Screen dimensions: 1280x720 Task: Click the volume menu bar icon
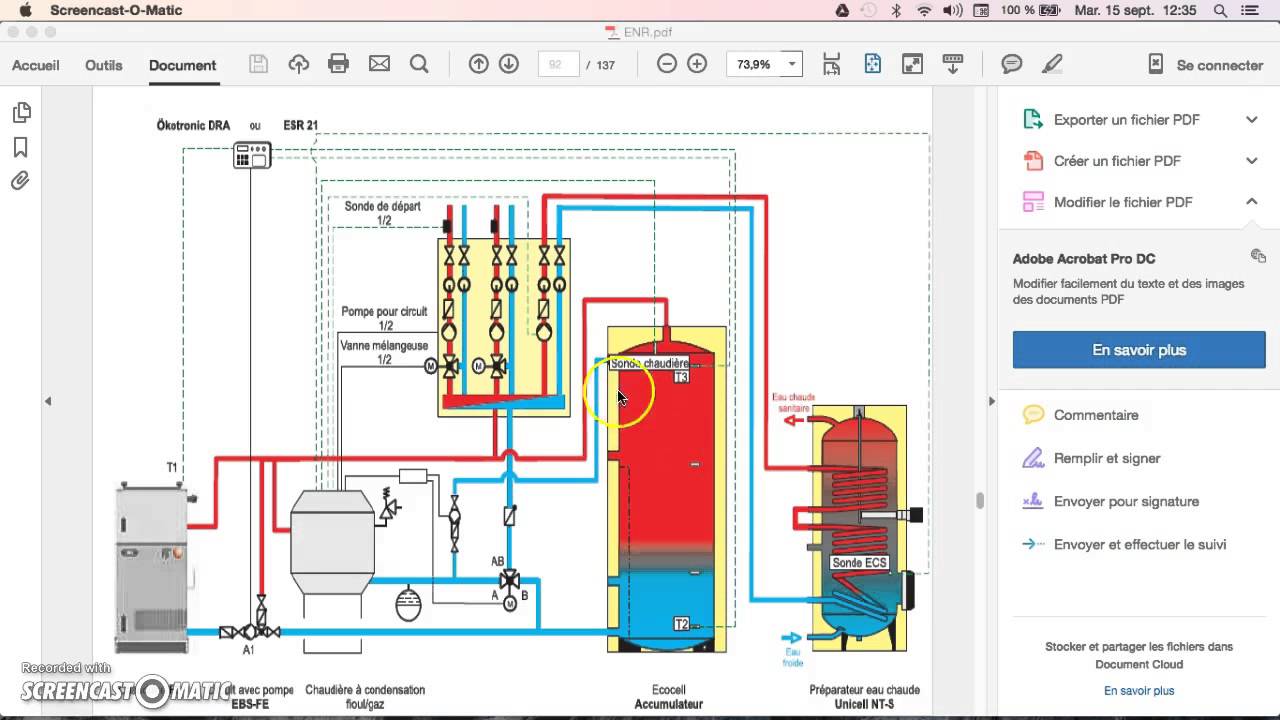coord(952,10)
